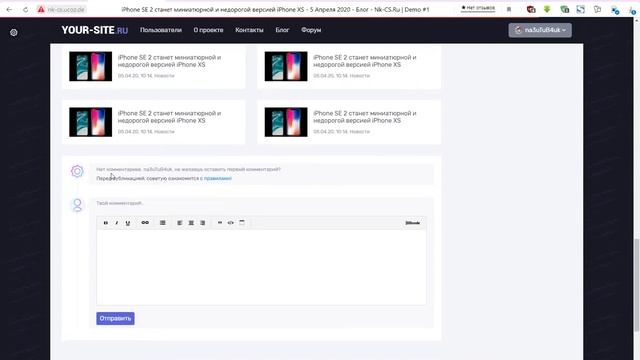Click the purple gear avatar by the no-comments notice
Viewport: 640px width, 360px height.
77,171
